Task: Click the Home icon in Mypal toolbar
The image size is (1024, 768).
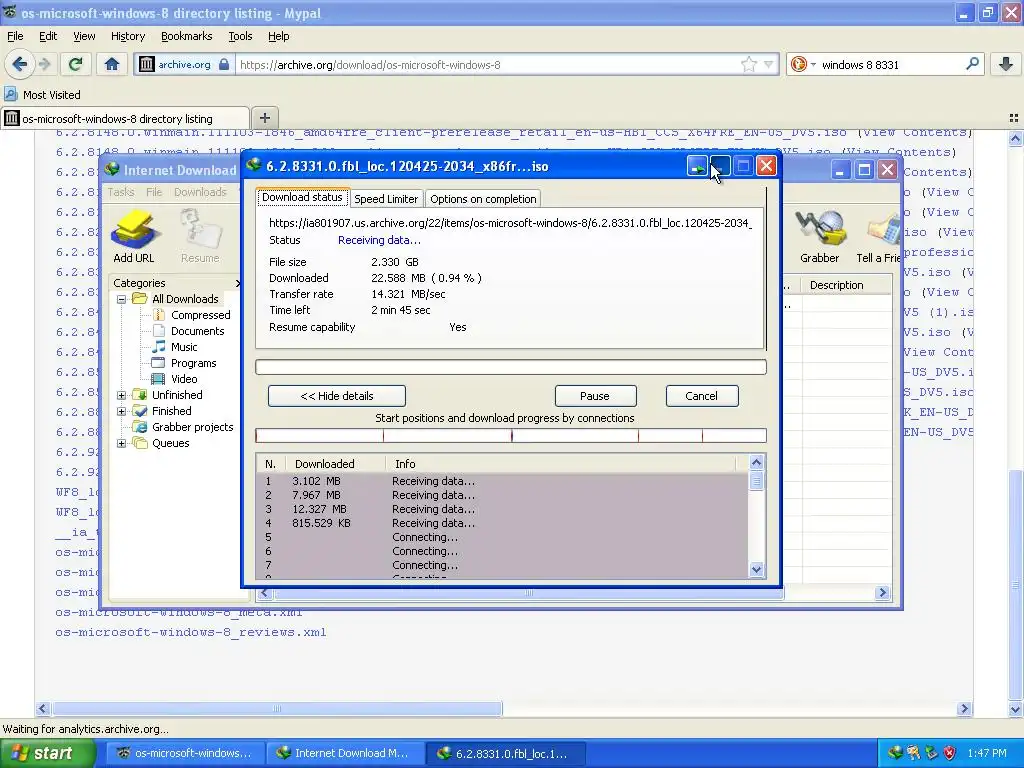Action: pyautogui.click(x=112, y=64)
